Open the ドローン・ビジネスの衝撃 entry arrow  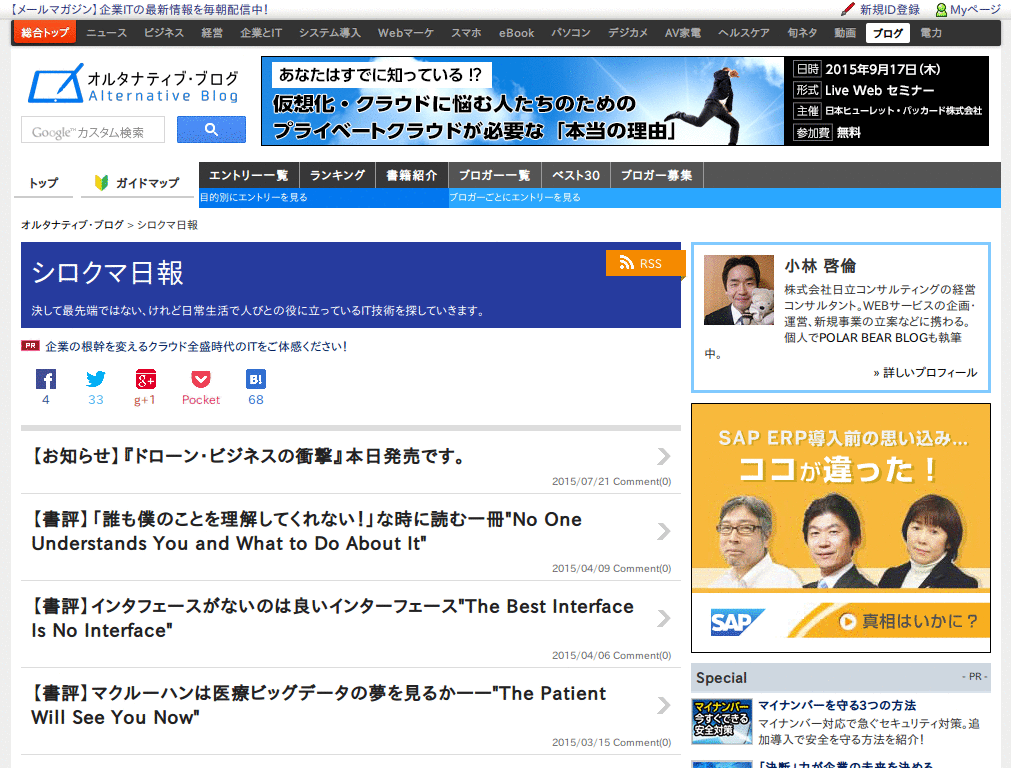(663, 457)
